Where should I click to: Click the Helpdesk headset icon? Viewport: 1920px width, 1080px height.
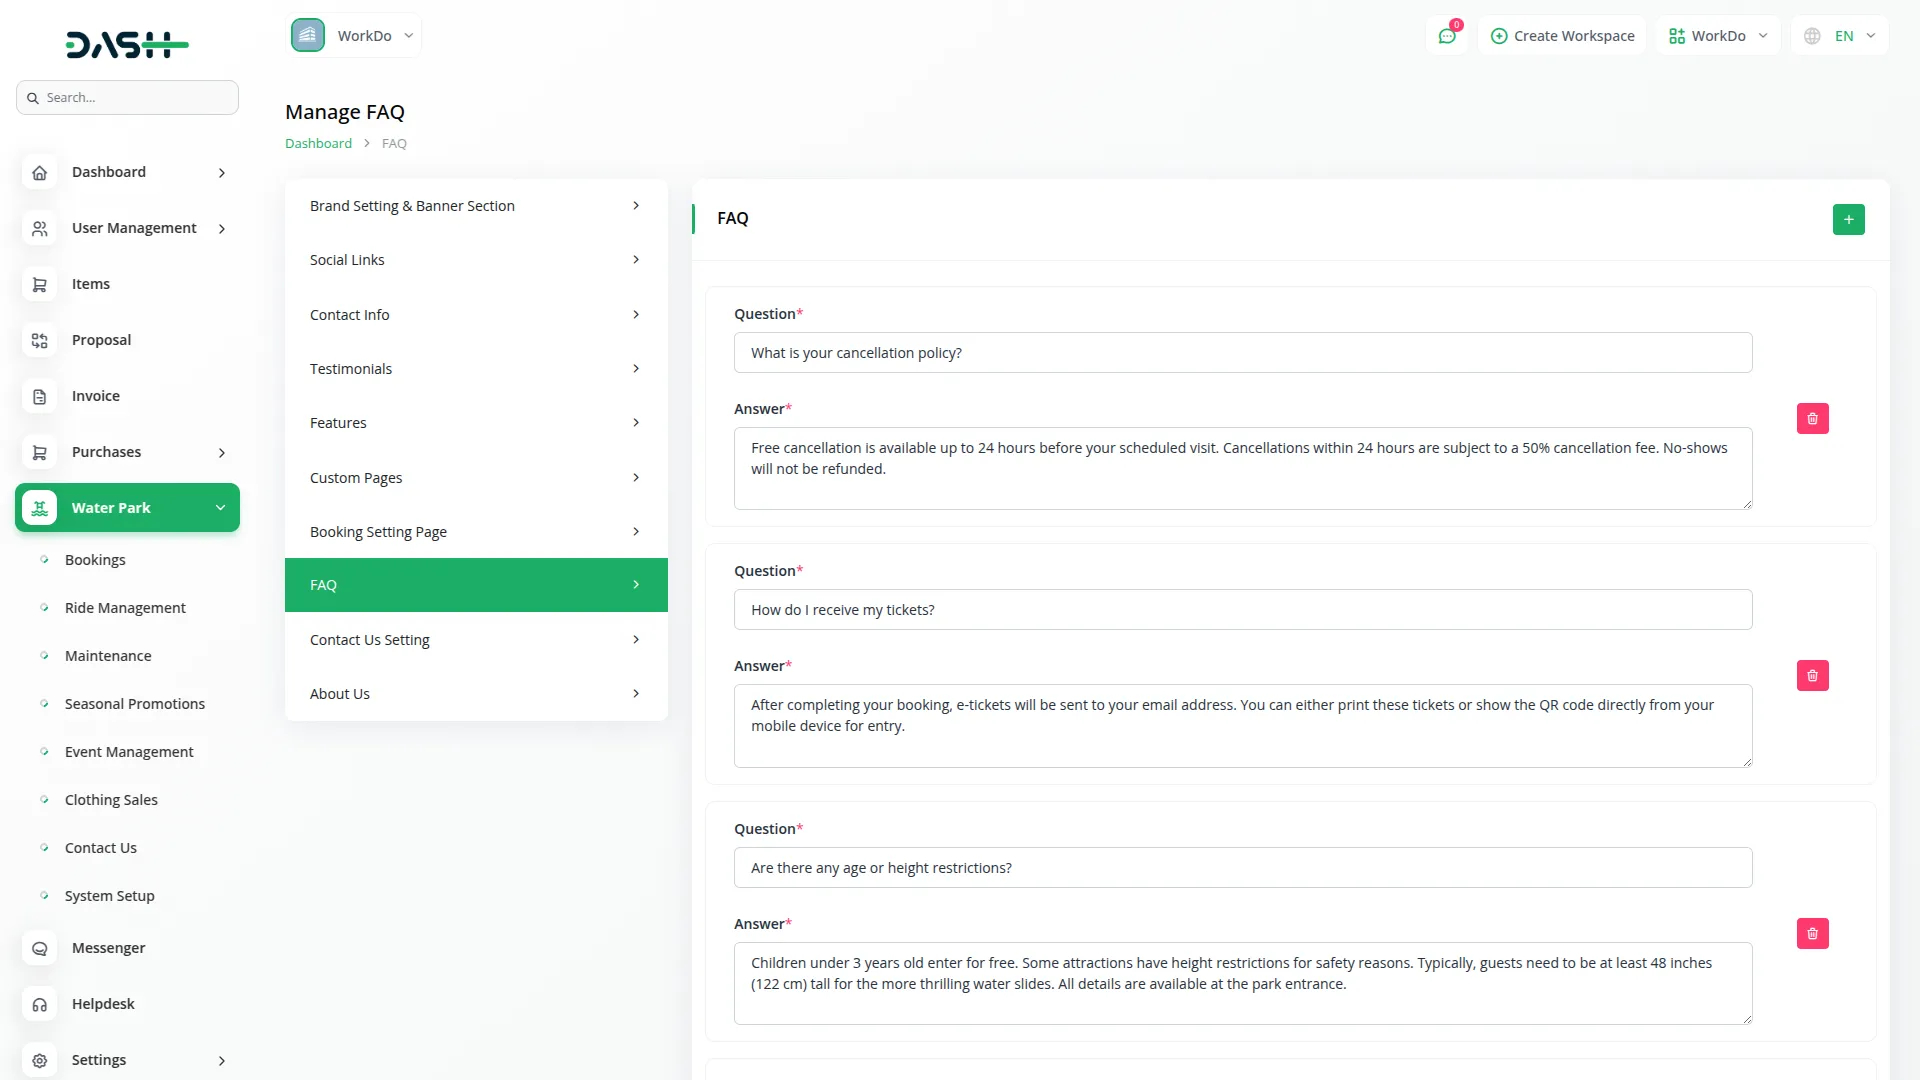[40, 1004]
